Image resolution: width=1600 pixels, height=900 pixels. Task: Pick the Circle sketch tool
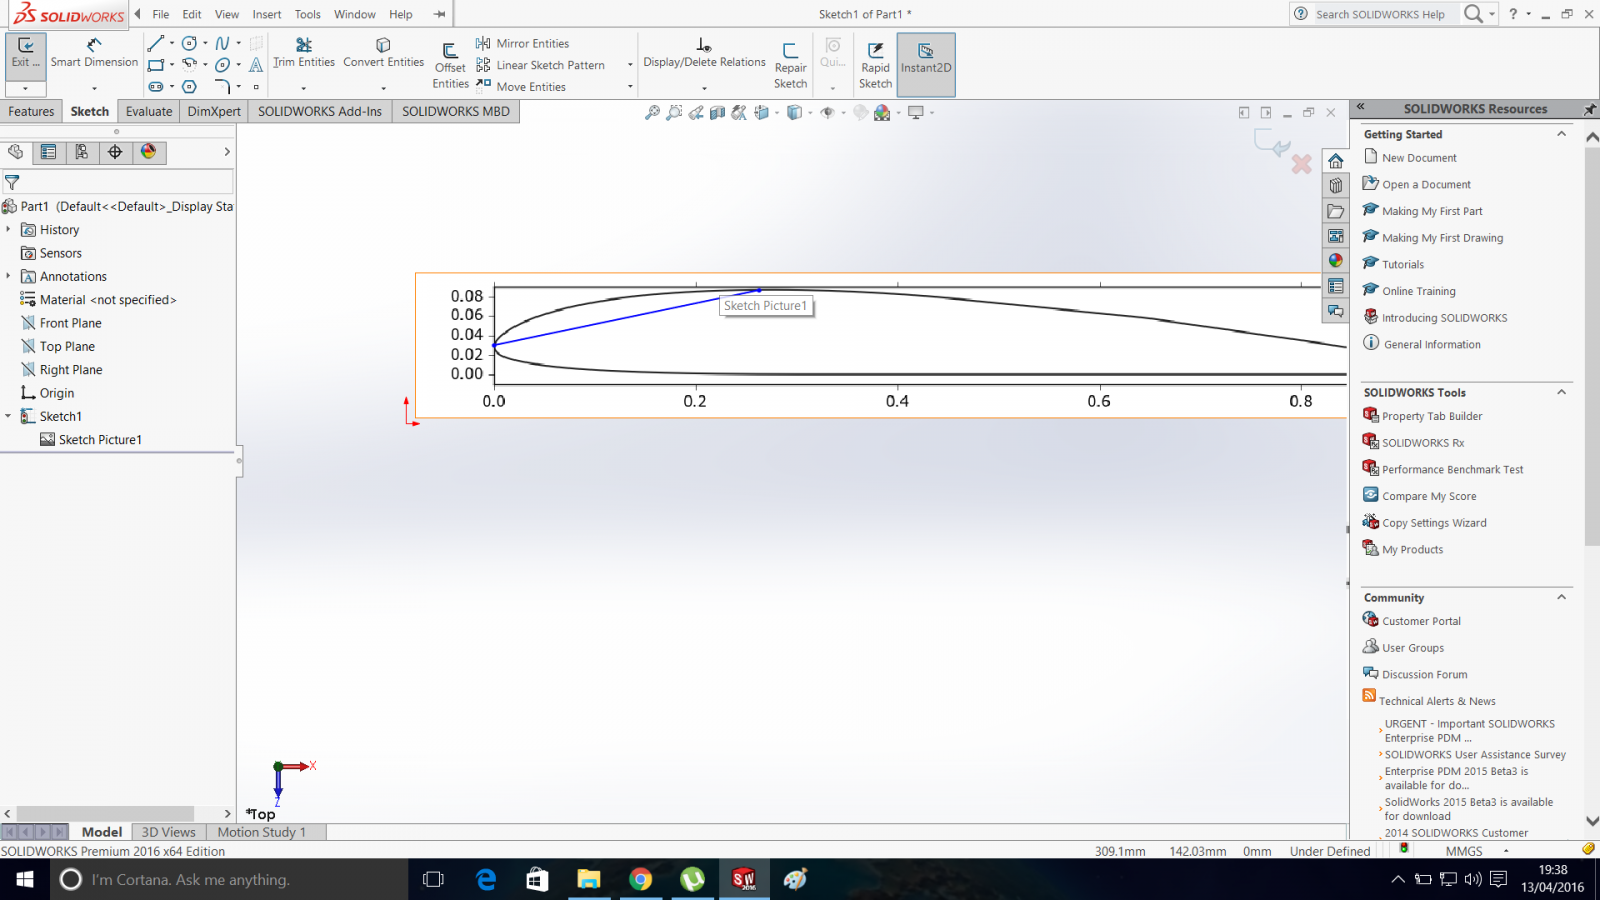tap(189, 43)
